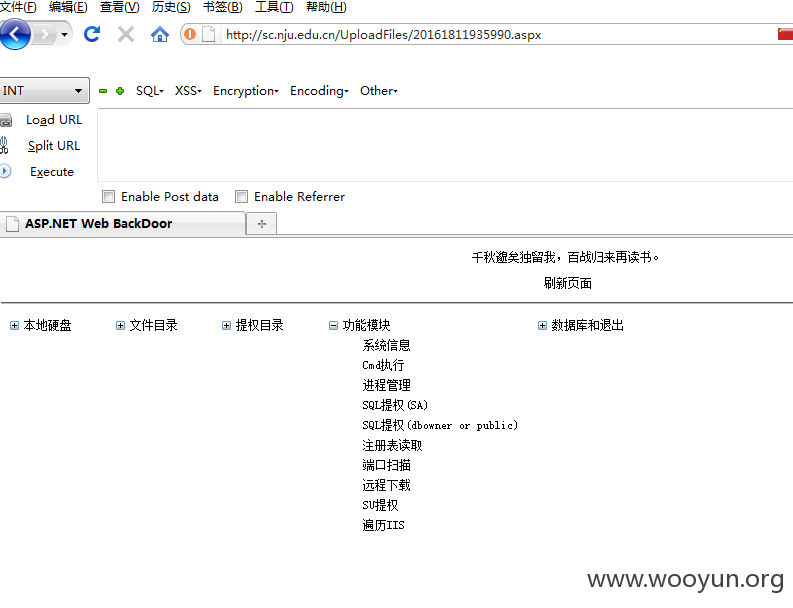Open the 文件(F) menu
This screenshot has height=608, width=793.
coord(18,7)
